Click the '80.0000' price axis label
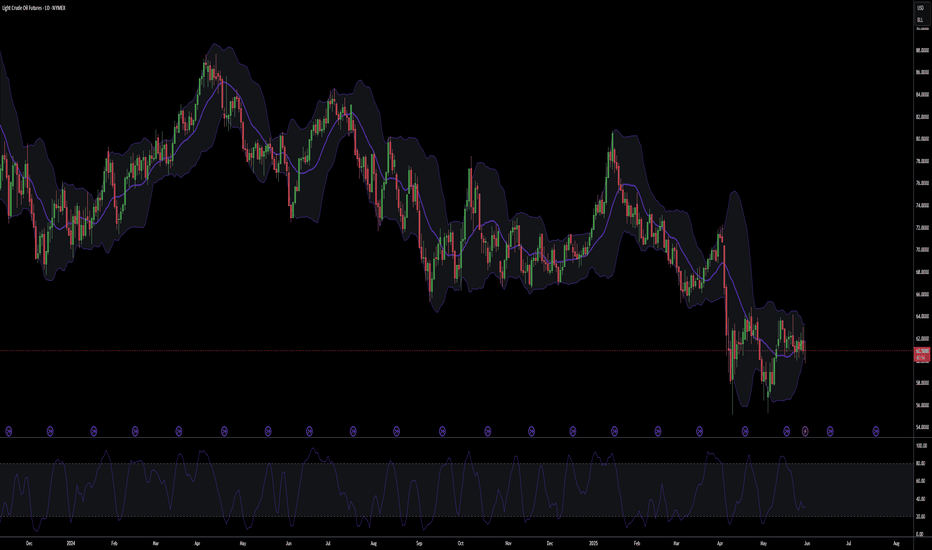 [x=922, y=139]
